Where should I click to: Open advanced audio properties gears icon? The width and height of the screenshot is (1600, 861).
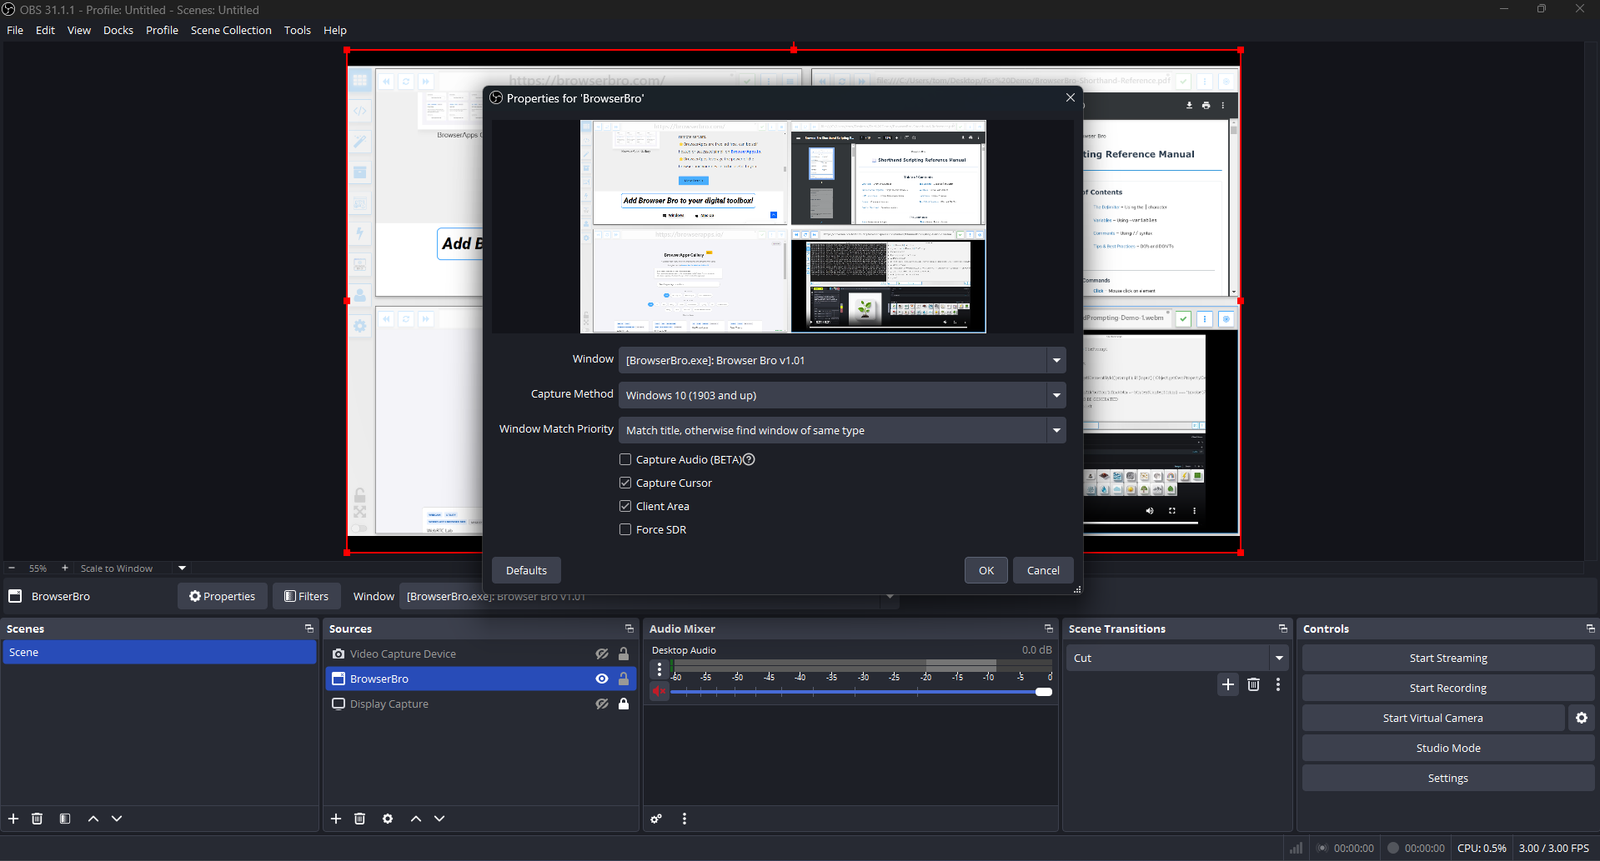(656, 819)
